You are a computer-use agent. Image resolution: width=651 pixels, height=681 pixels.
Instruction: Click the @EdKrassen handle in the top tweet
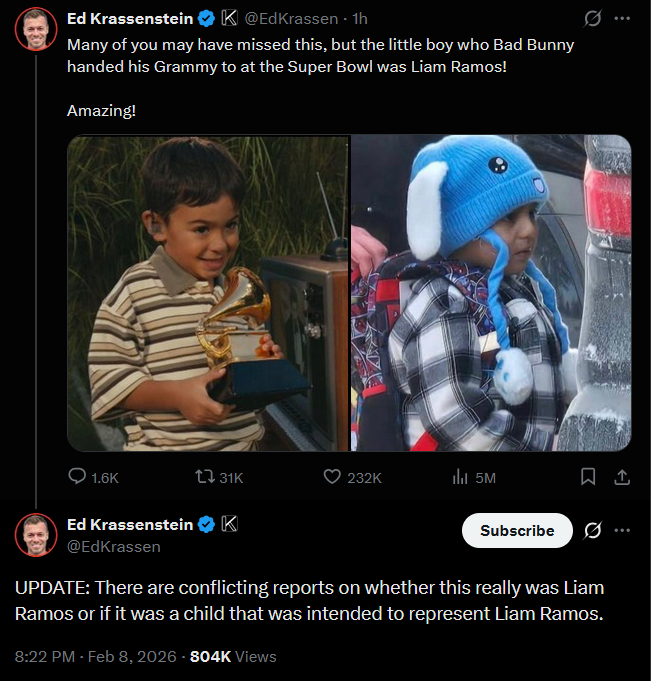point(288,19)
